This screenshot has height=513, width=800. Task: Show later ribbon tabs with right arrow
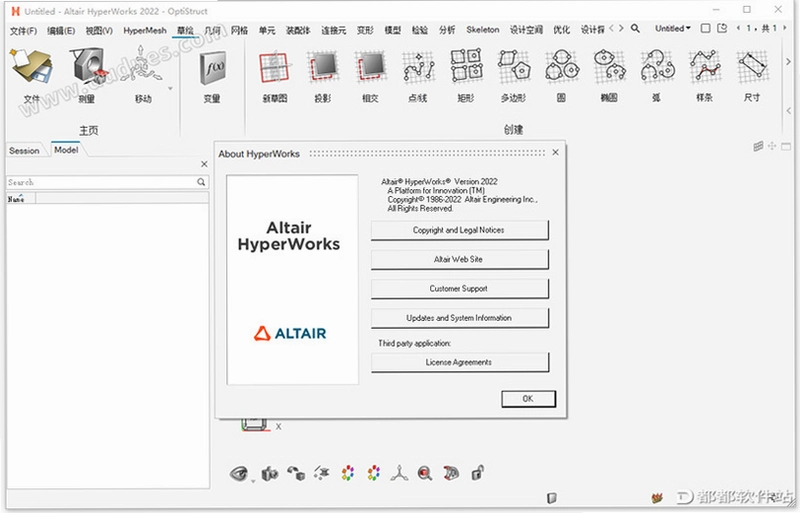tap(621, 29)
